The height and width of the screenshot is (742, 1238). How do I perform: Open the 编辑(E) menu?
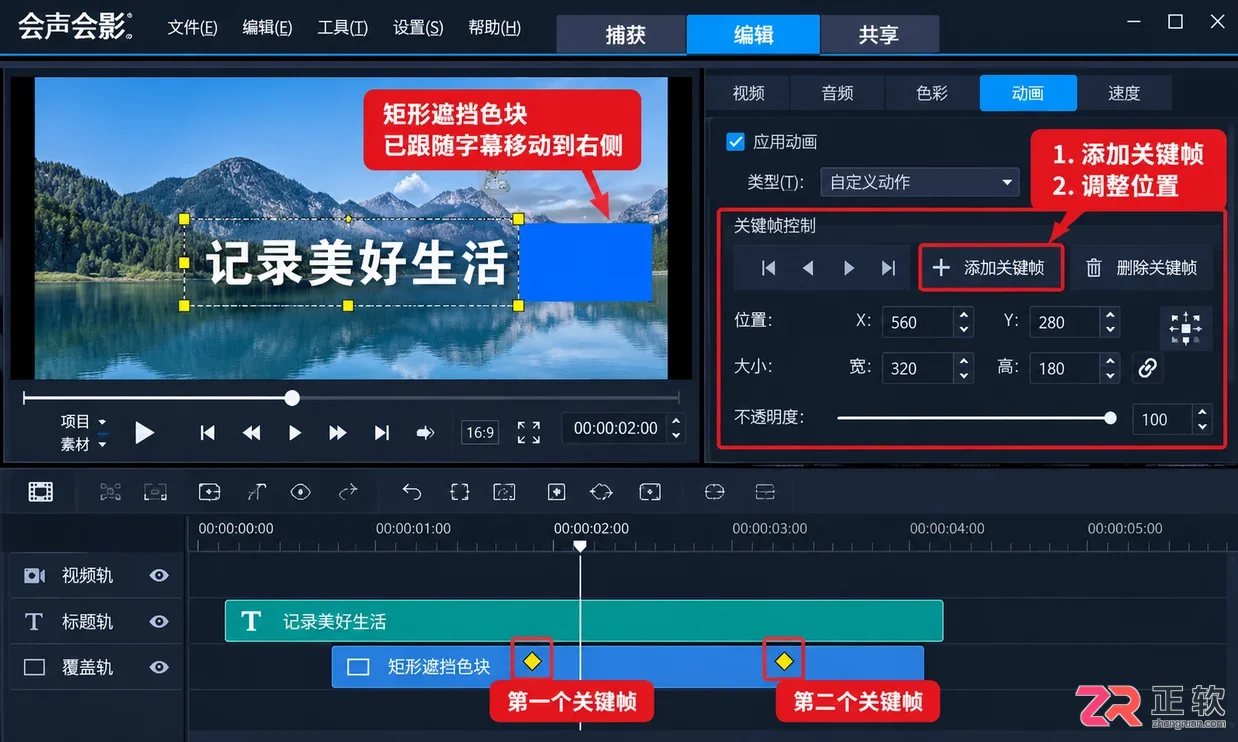(x=267, y=28)
